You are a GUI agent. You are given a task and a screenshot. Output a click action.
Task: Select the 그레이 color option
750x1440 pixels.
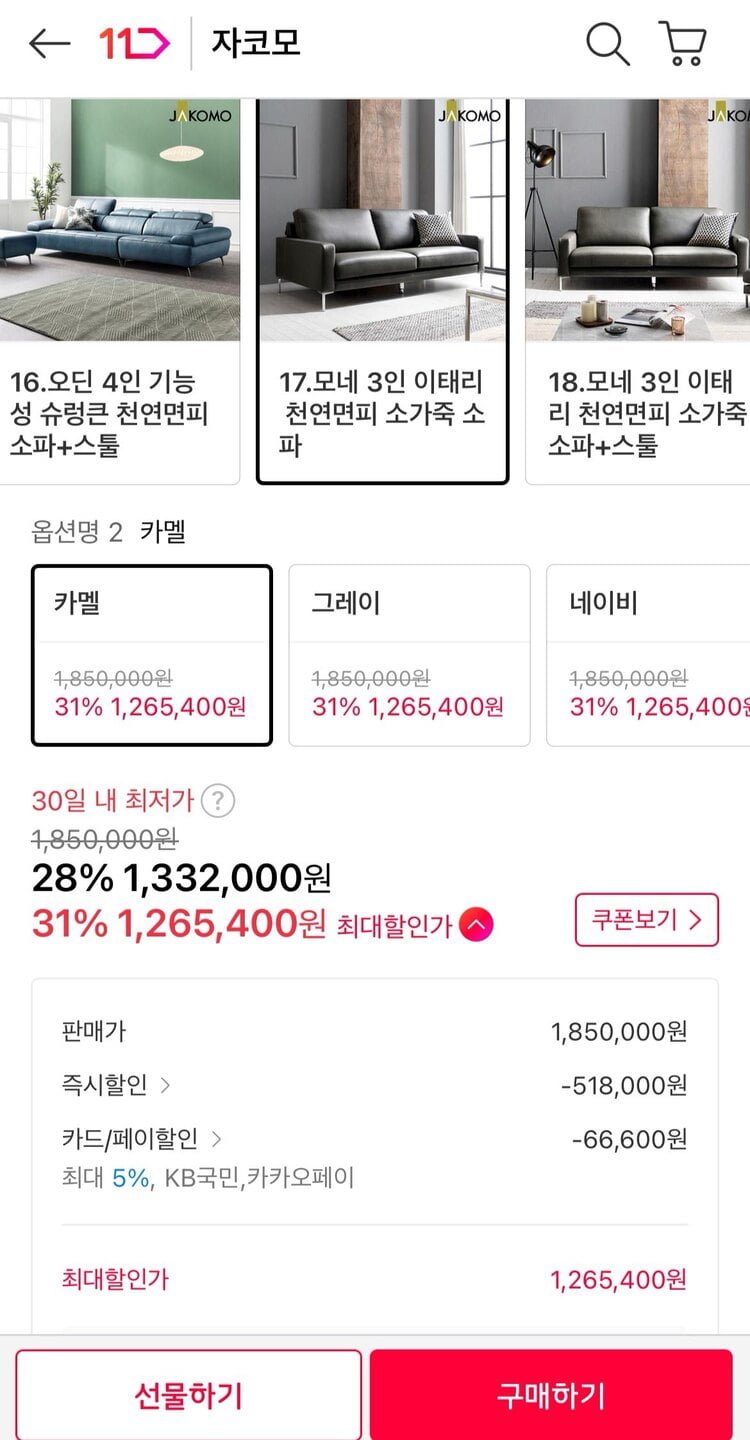click(409, 655)
